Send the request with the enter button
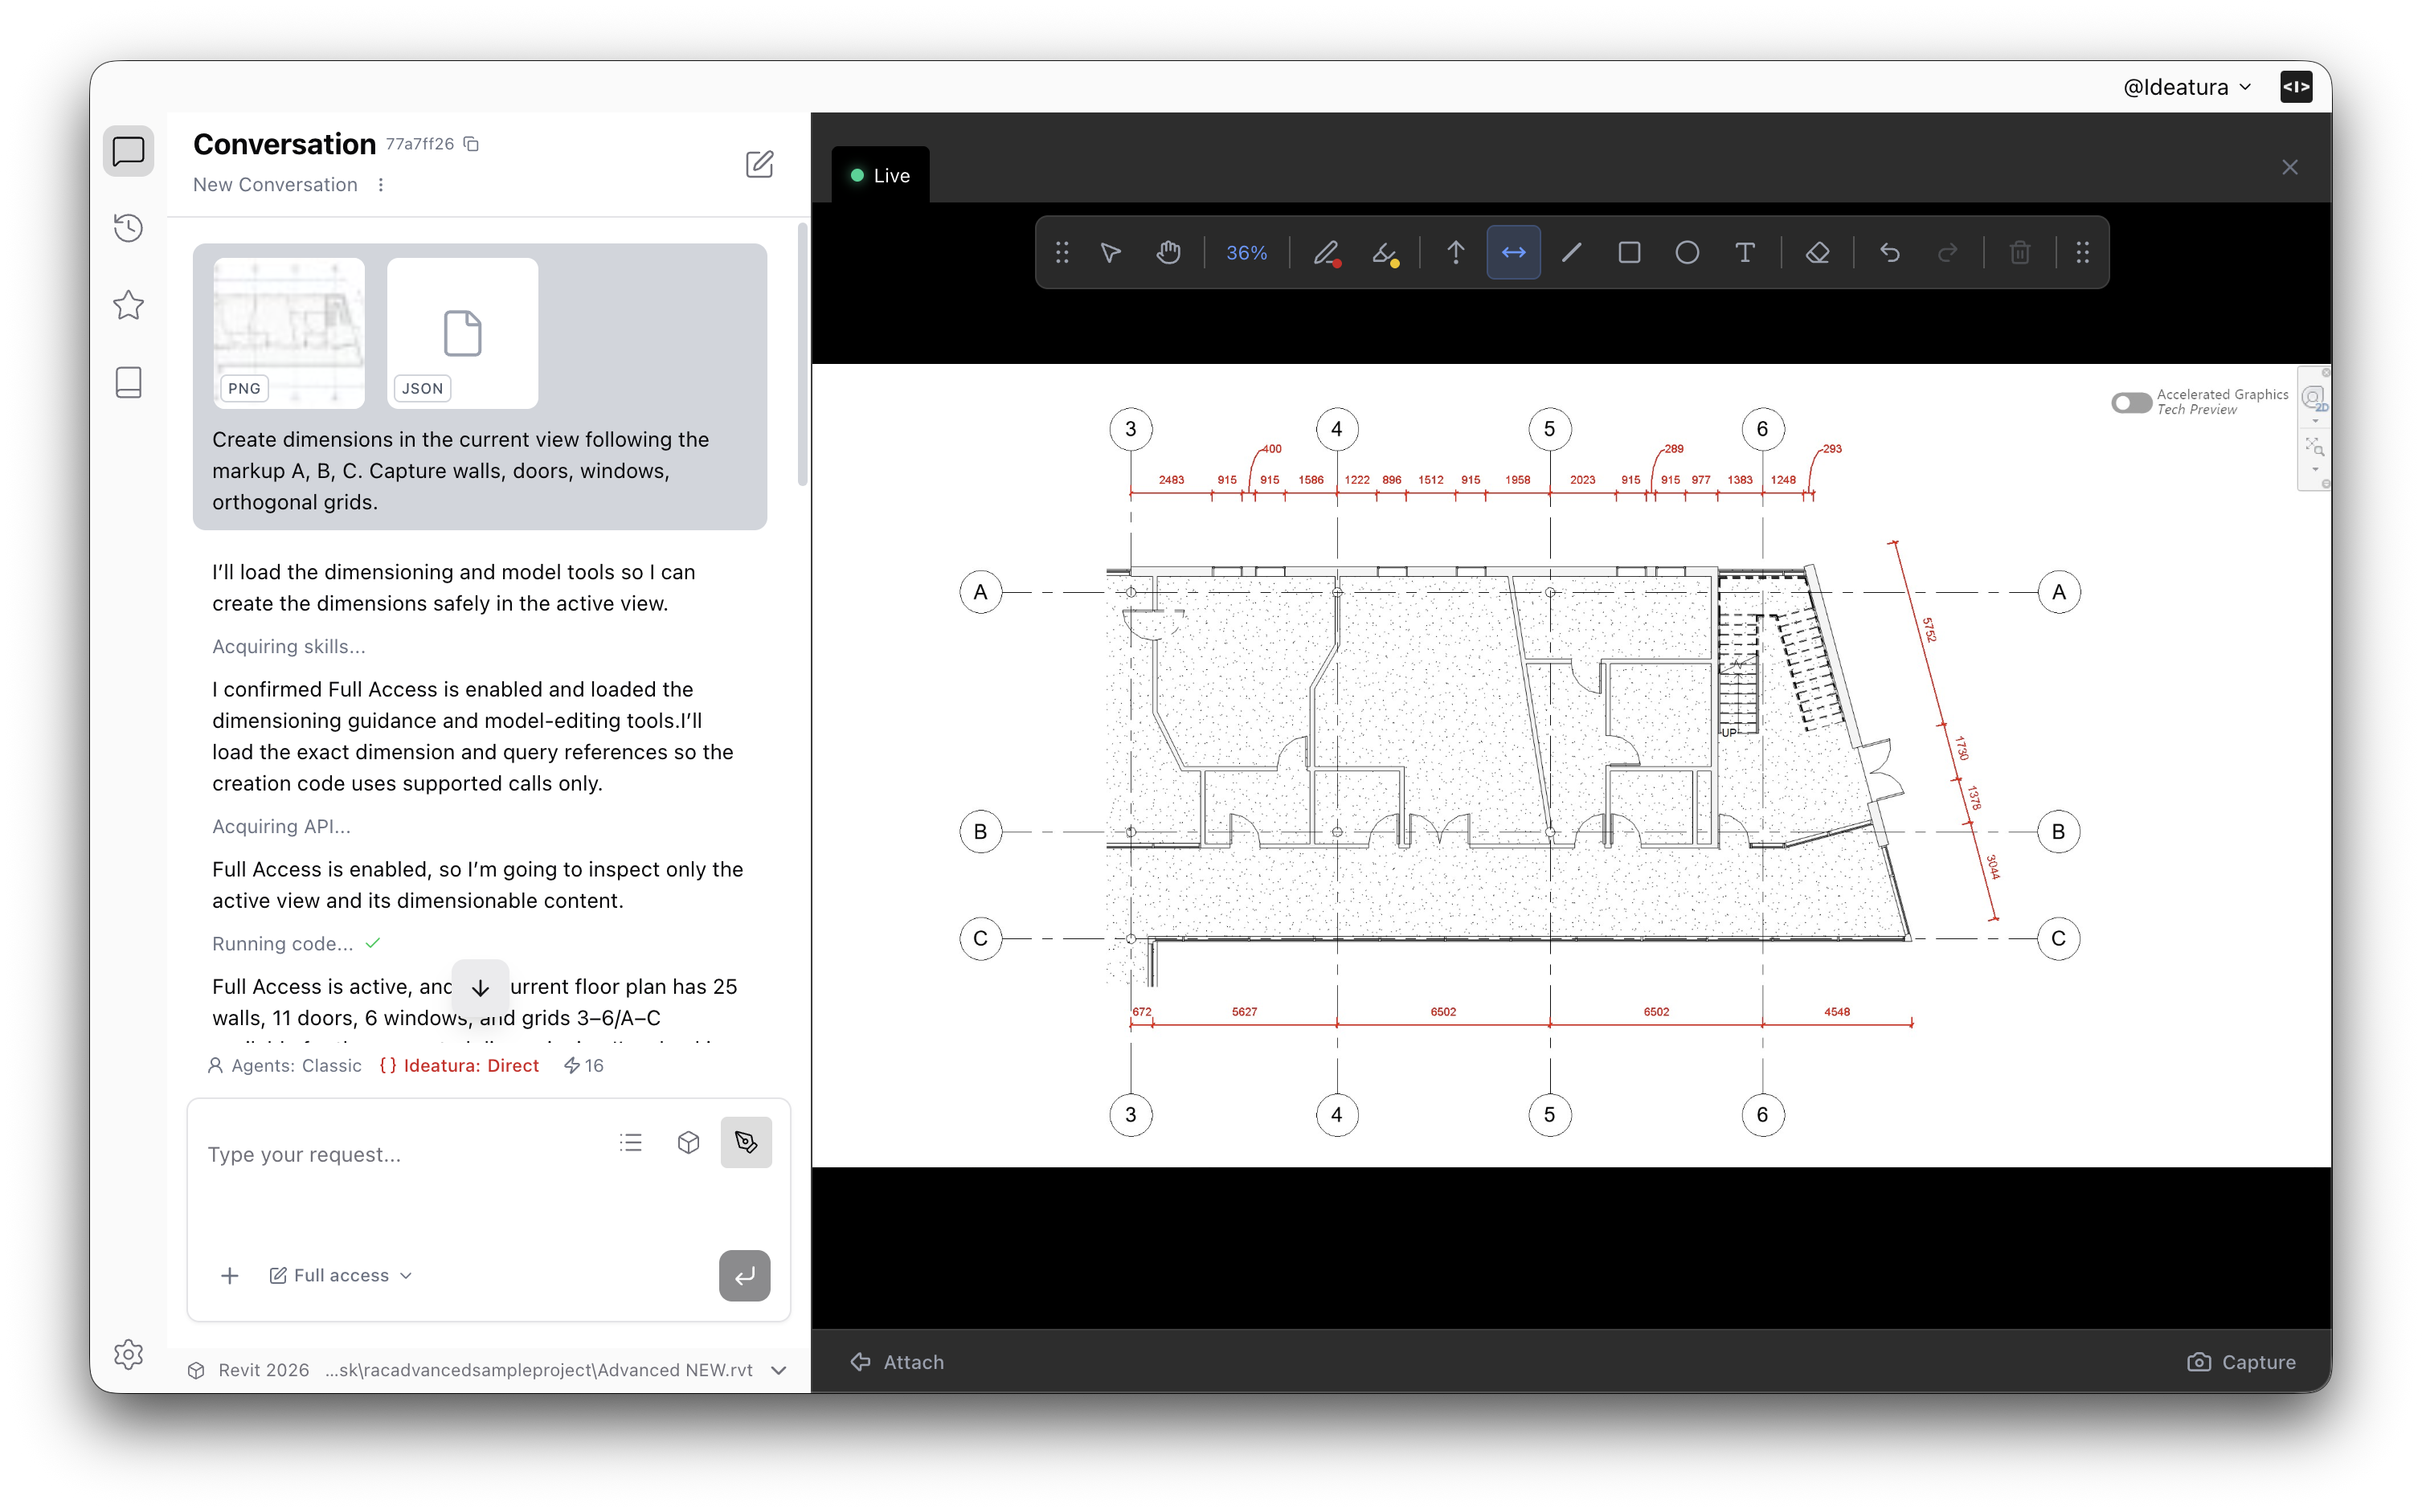The image size is (2422, 1512). pos(745,1275)
